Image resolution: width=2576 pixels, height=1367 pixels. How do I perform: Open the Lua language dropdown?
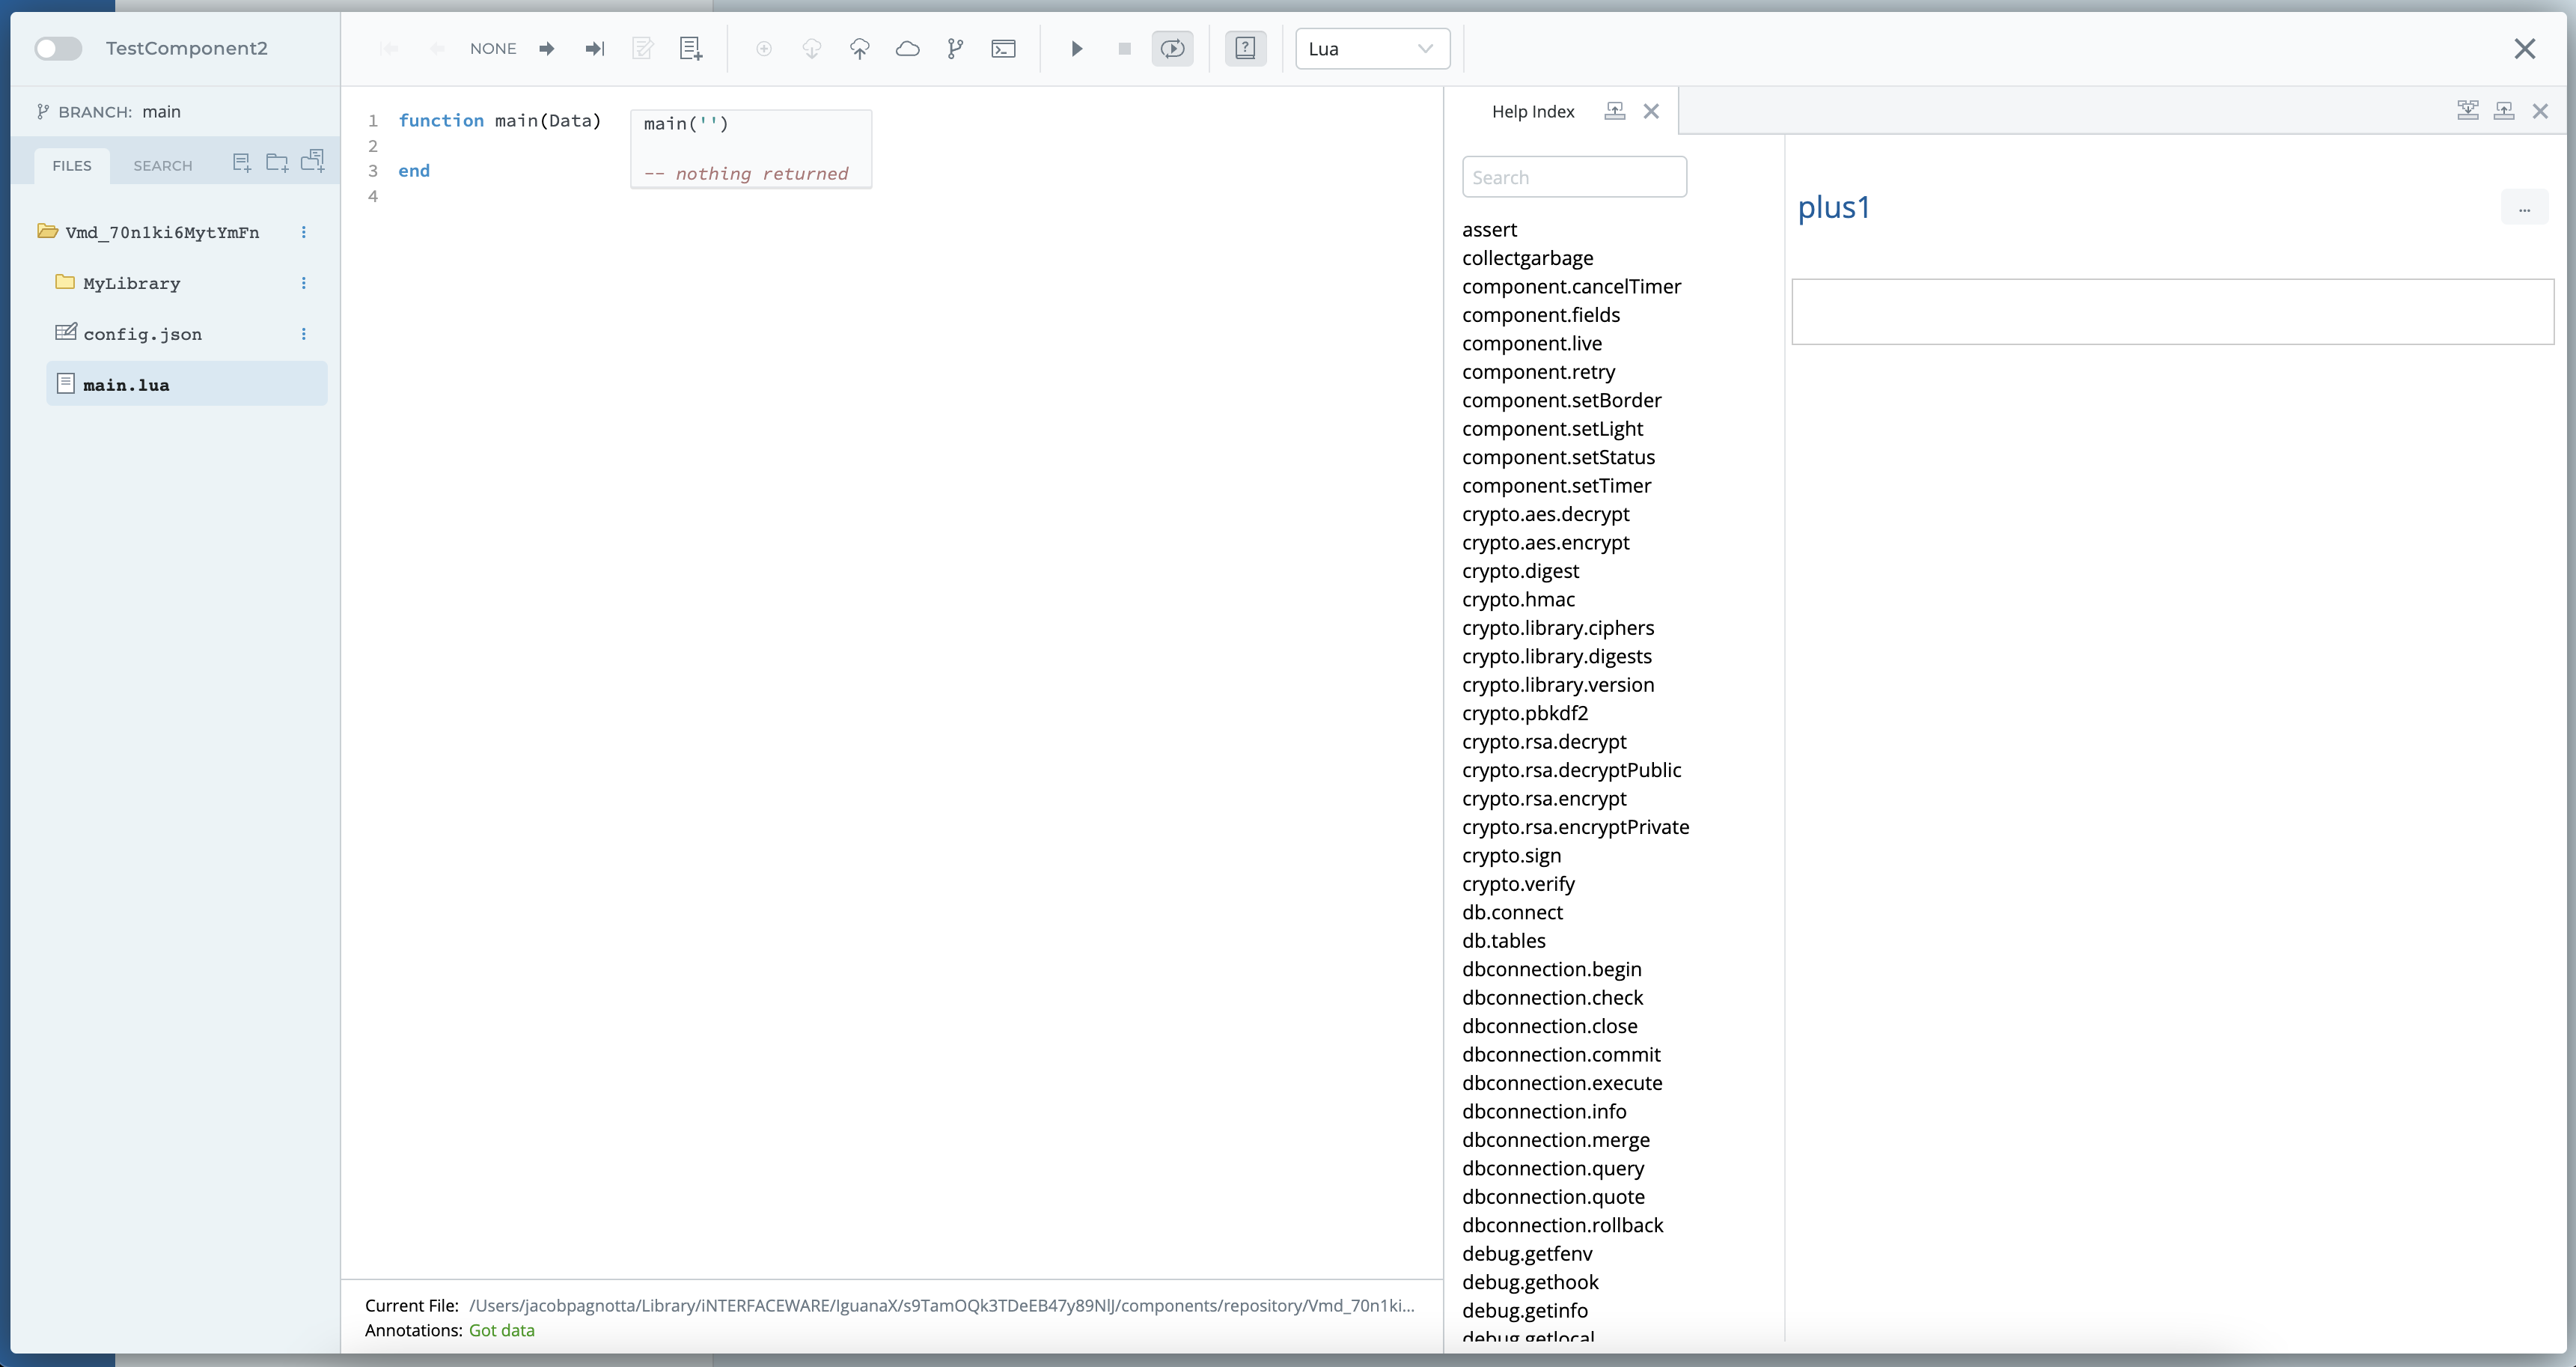click(x=1372, y=49)
